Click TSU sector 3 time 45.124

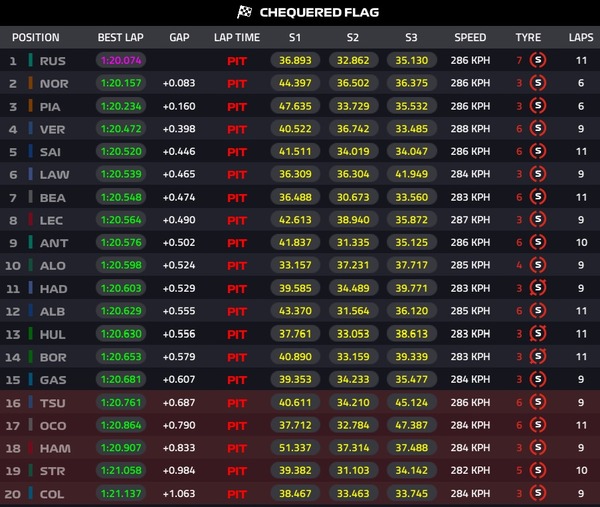click(412, 402)
